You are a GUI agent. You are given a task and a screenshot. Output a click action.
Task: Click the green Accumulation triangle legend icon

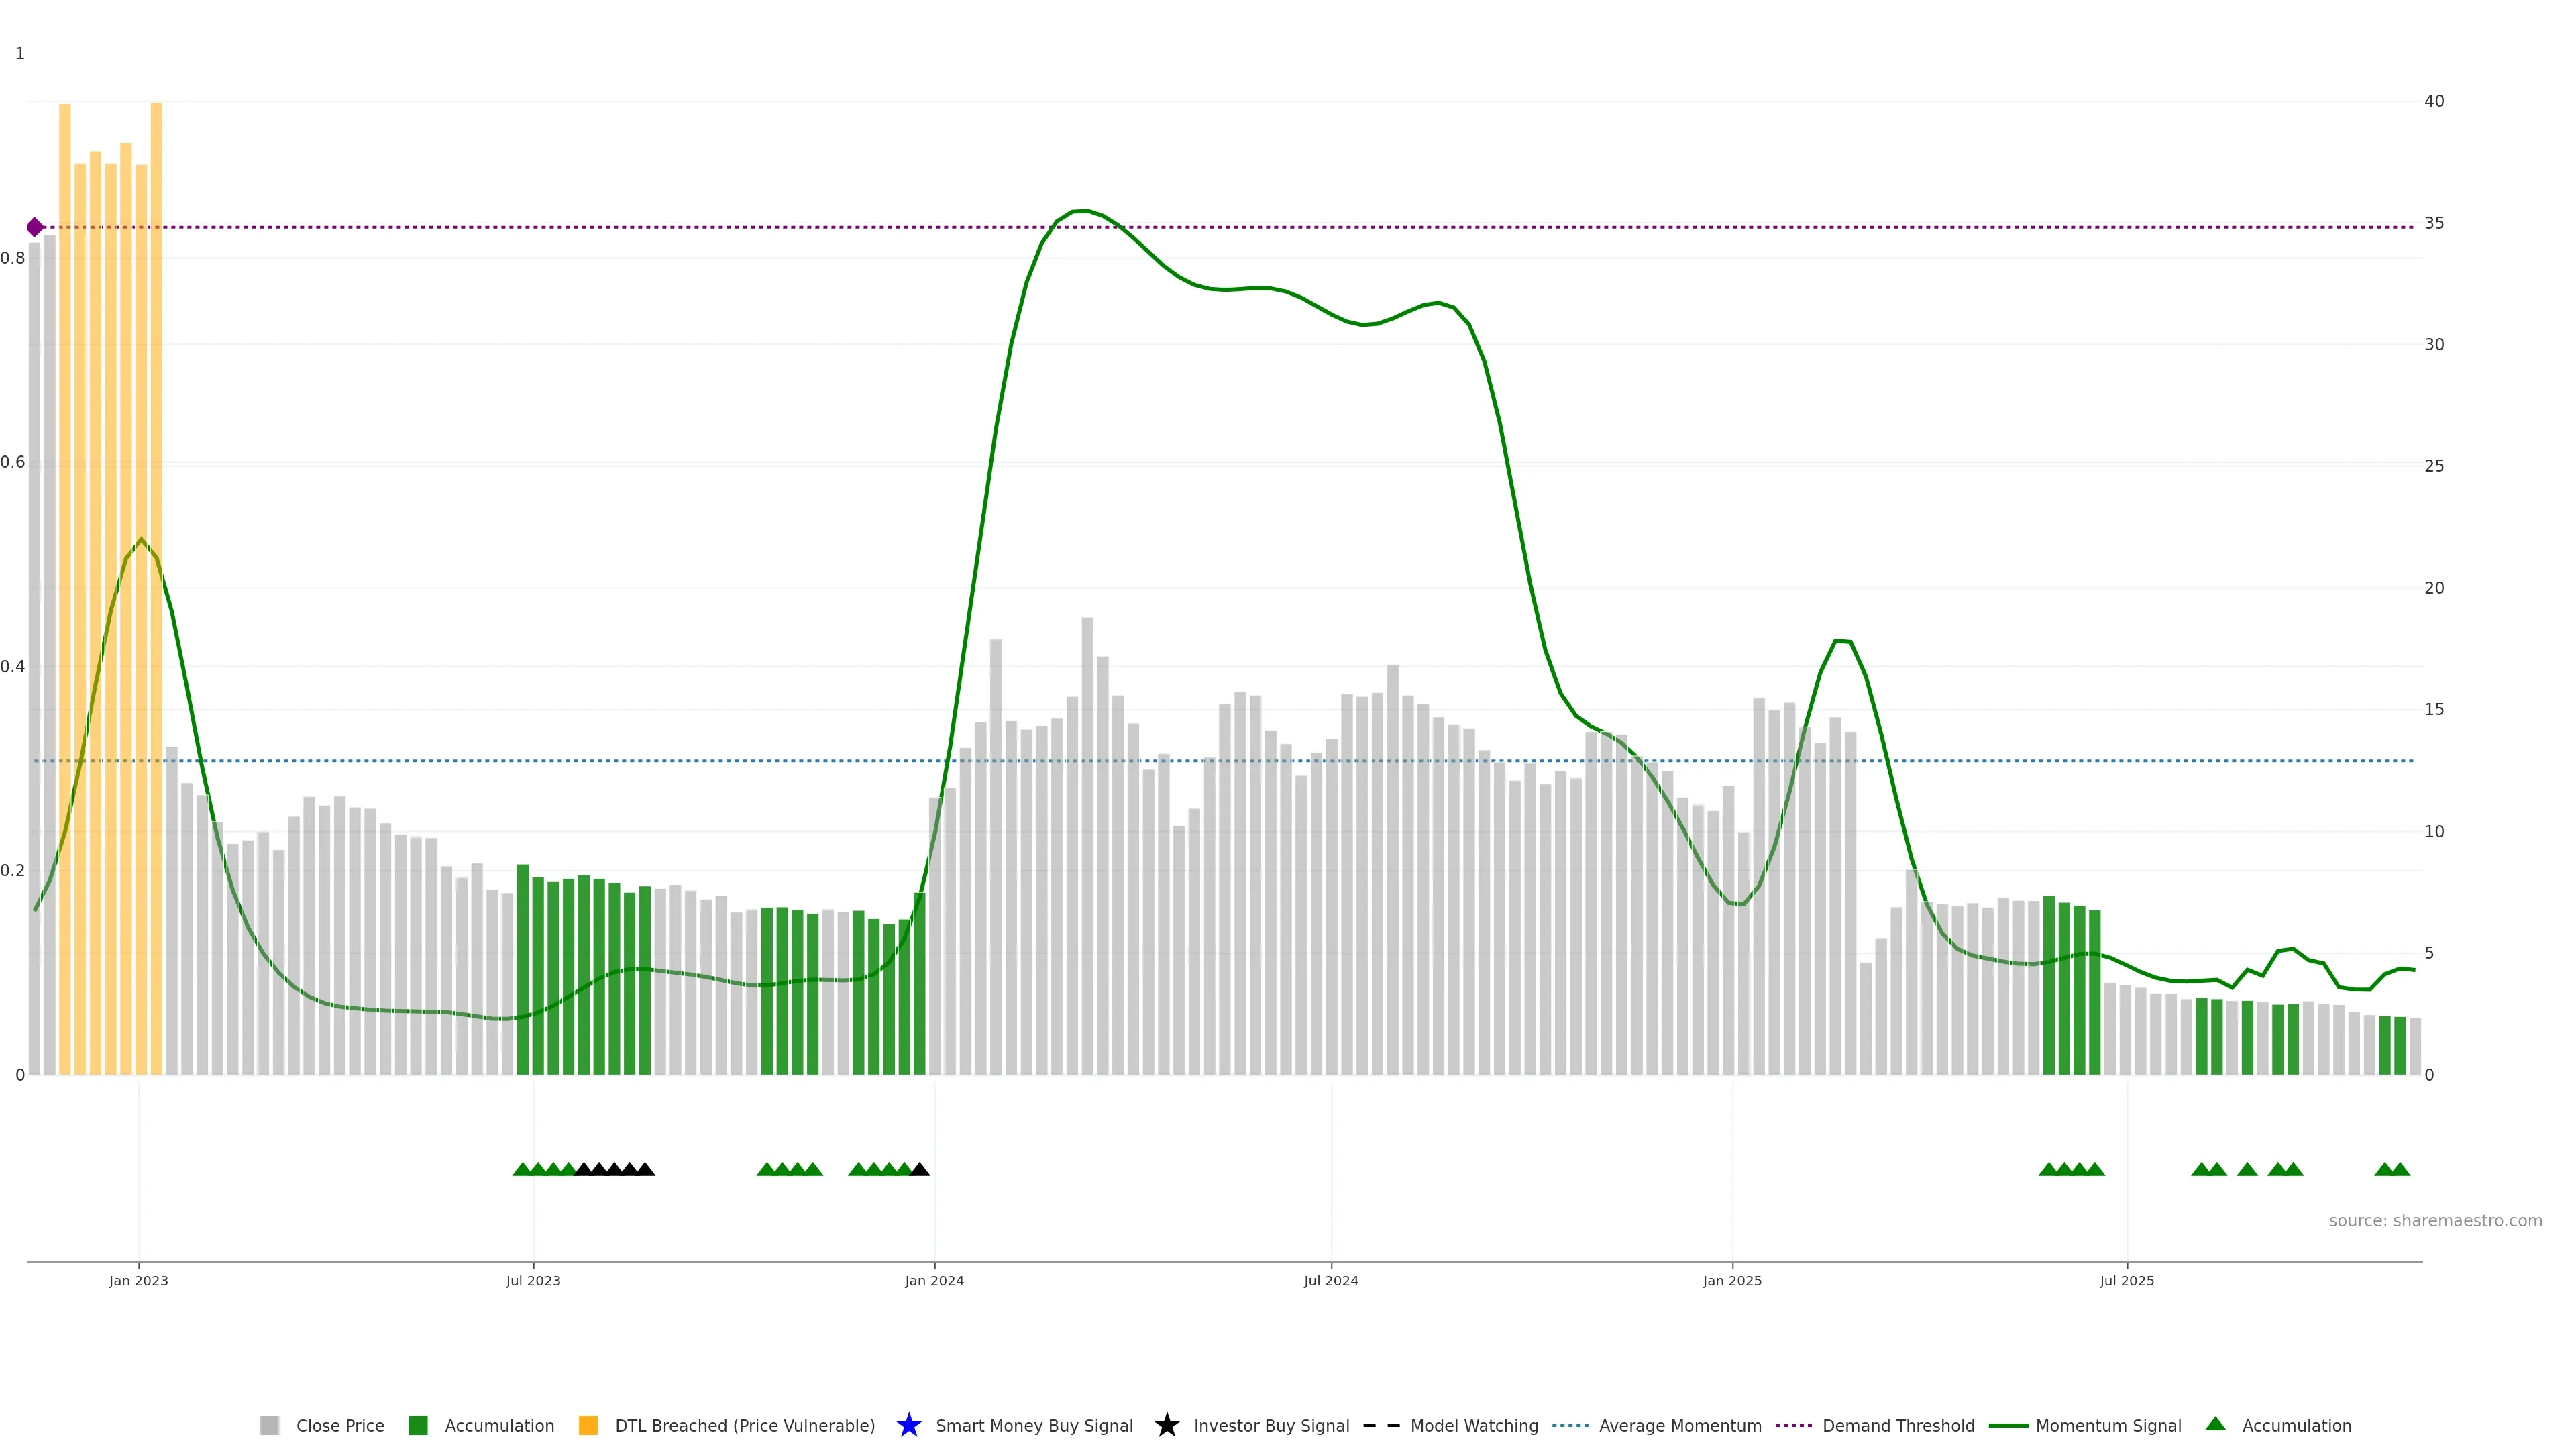2215,1424
